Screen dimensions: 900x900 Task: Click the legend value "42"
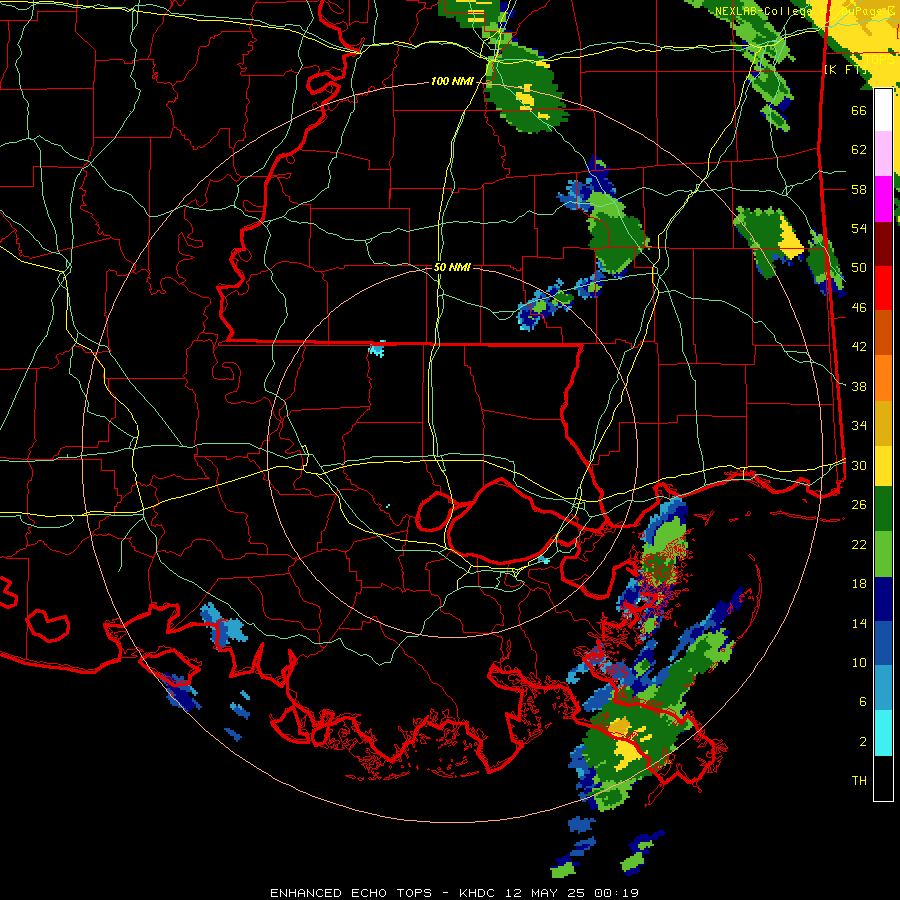[859, 347]
